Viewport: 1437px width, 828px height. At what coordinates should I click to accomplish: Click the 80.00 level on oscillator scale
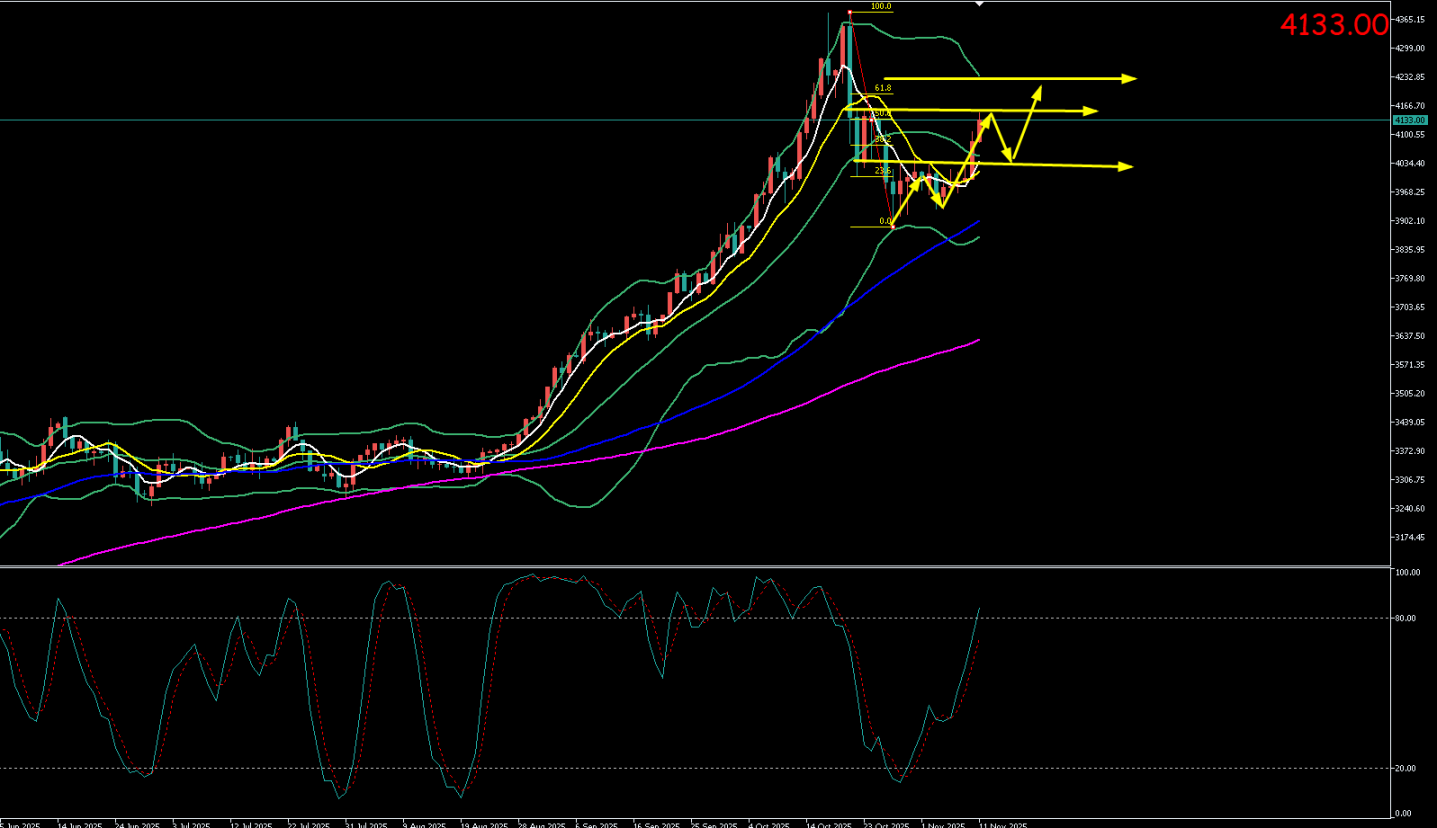[1407, 618]
